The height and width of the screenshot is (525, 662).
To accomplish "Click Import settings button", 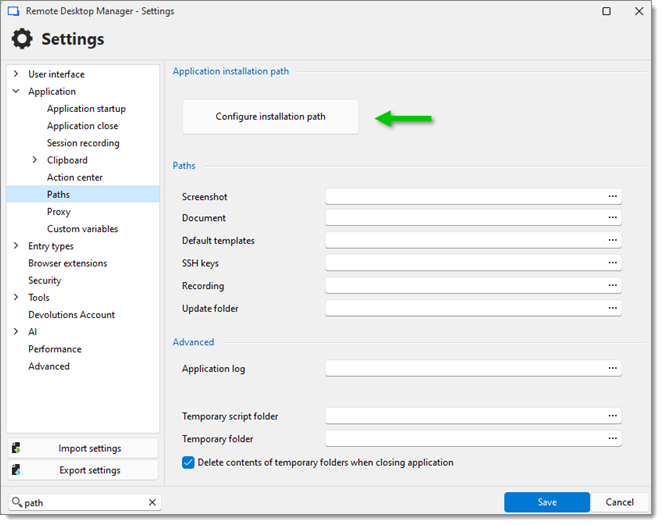I will point(83,448).
